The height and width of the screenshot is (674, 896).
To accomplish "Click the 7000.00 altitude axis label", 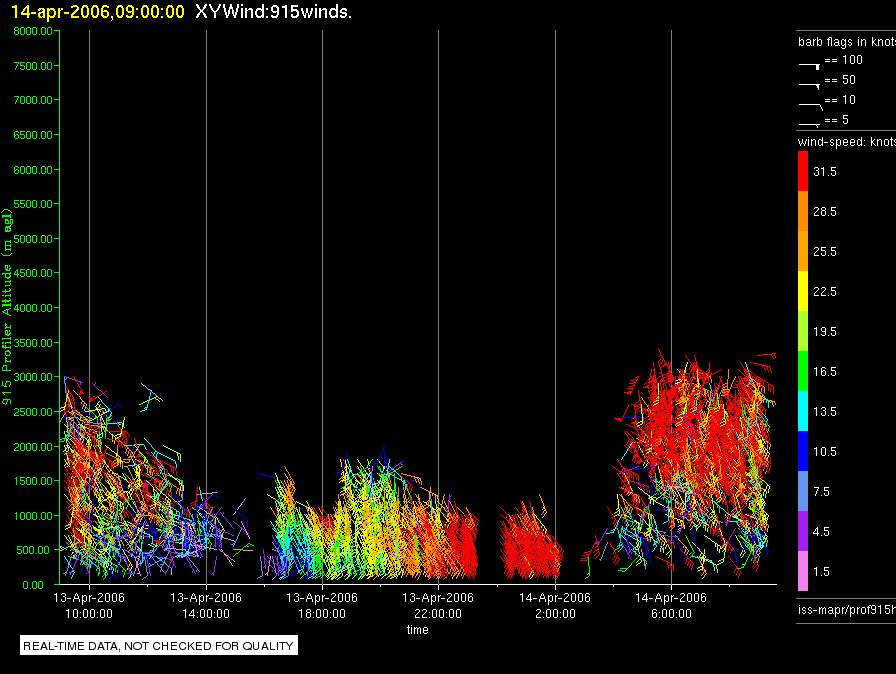I will [x=33, y=100].
